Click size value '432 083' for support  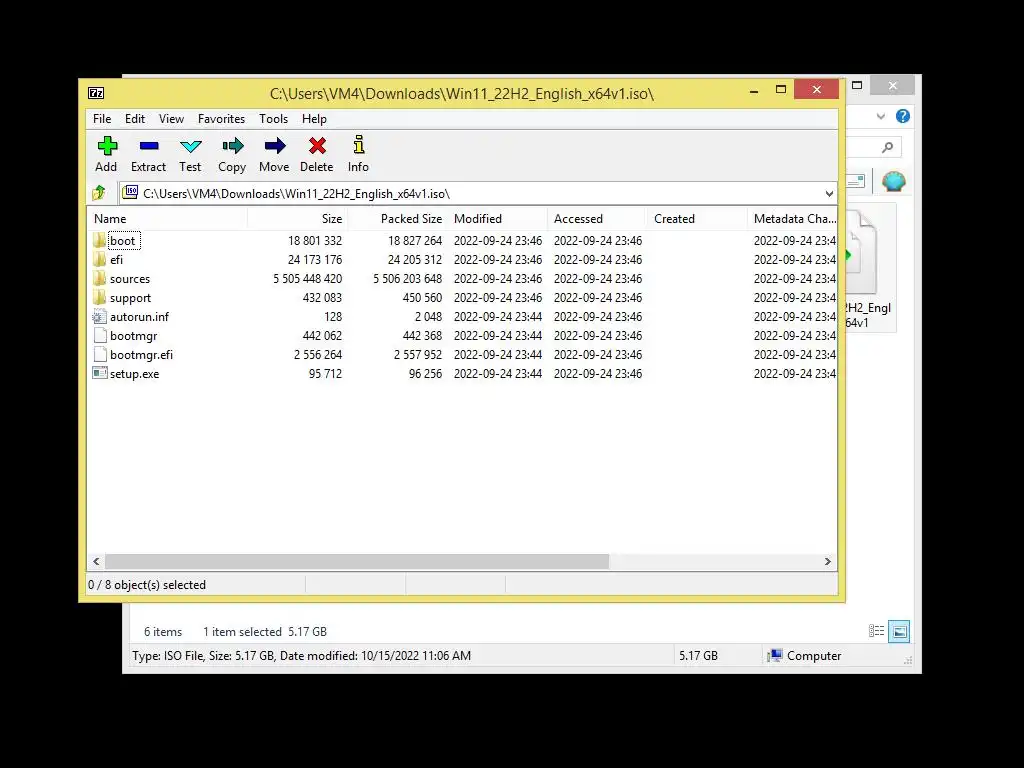click(x=322, y=298)
